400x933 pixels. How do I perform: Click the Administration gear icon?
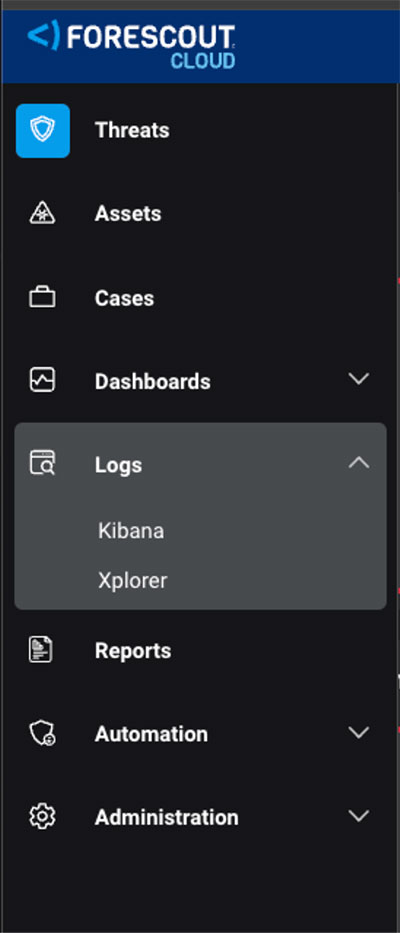[x=42, y=816]
